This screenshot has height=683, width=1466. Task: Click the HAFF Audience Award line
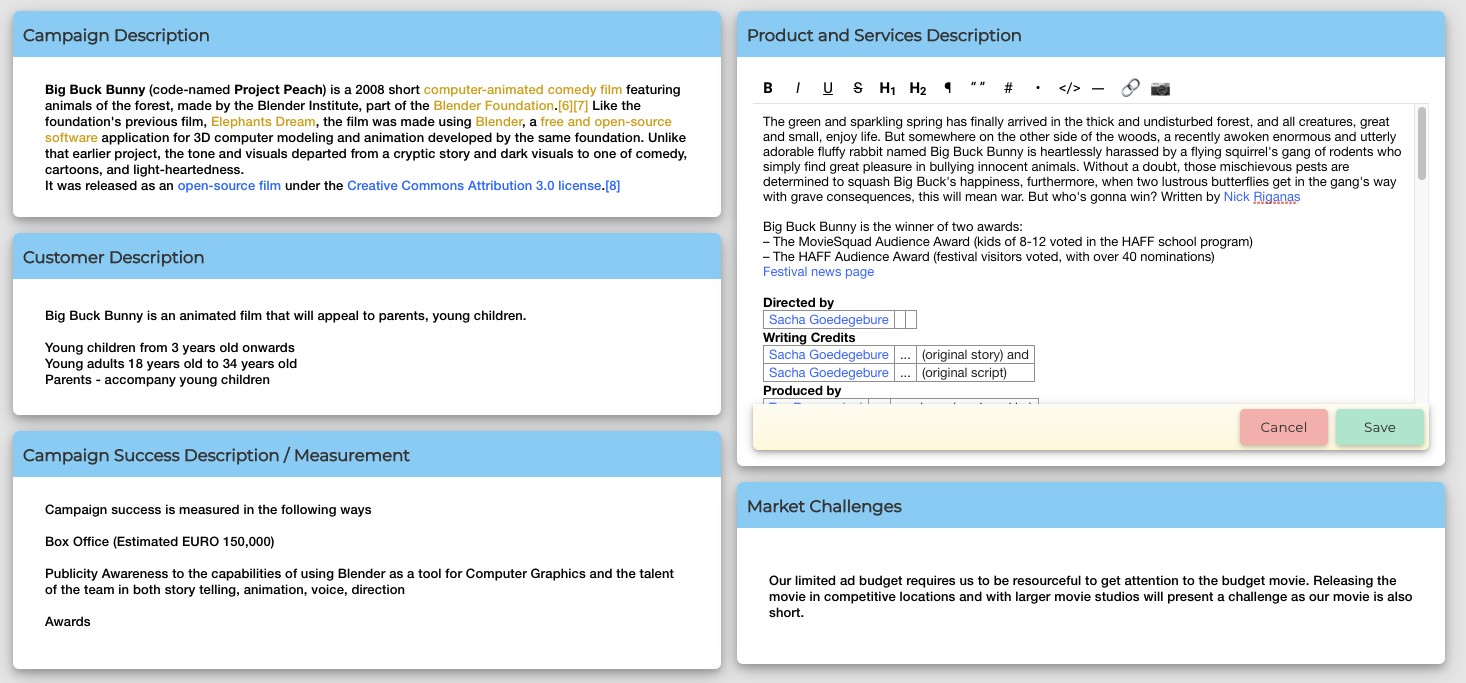[989, 257]
